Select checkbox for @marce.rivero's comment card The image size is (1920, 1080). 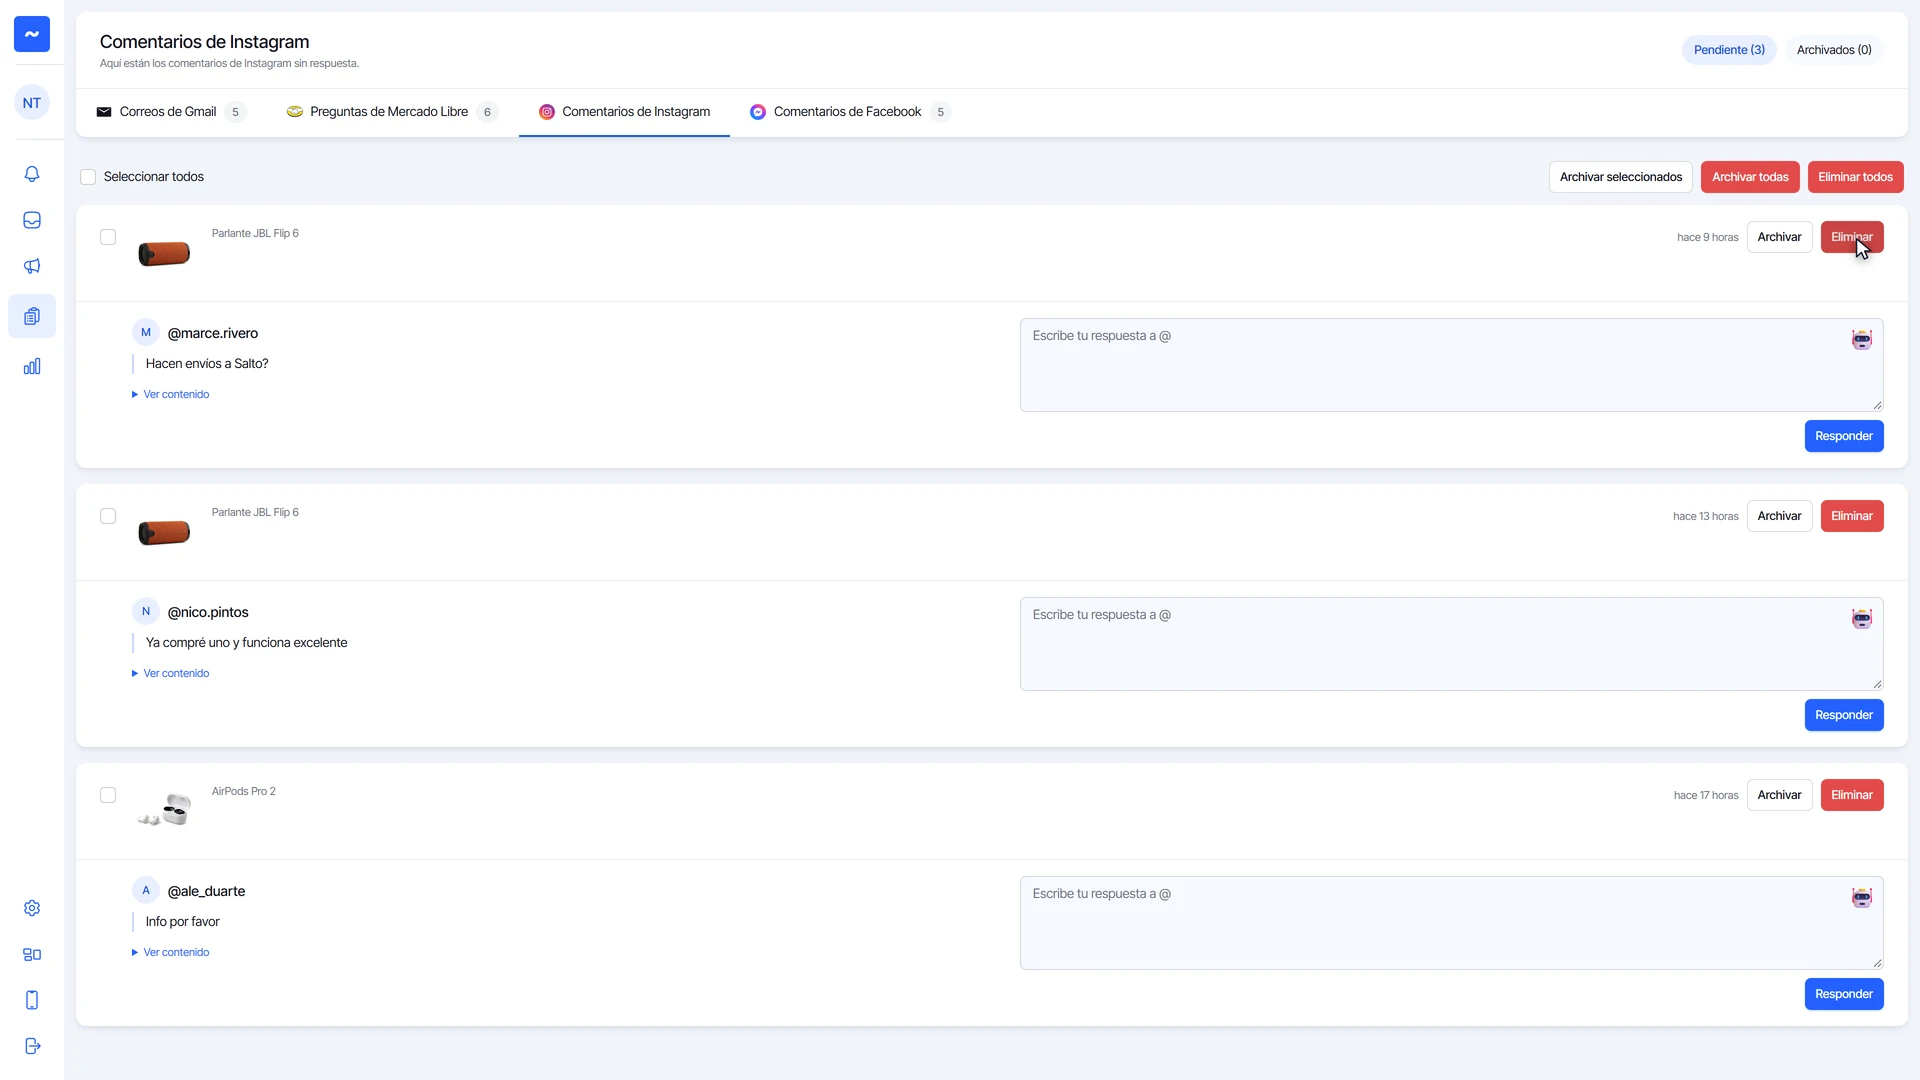(x=108, y=237)
